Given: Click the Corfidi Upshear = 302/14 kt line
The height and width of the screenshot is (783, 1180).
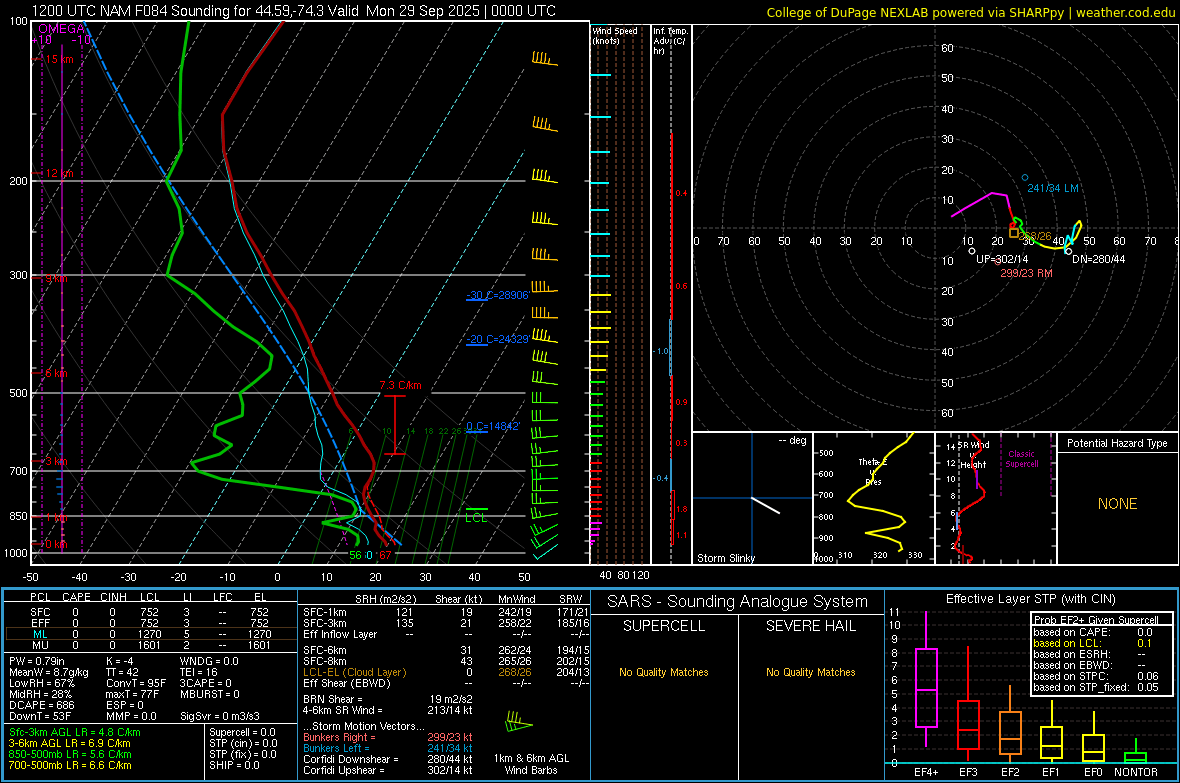Looking at the screenshot, I should [x=388, y=770].
